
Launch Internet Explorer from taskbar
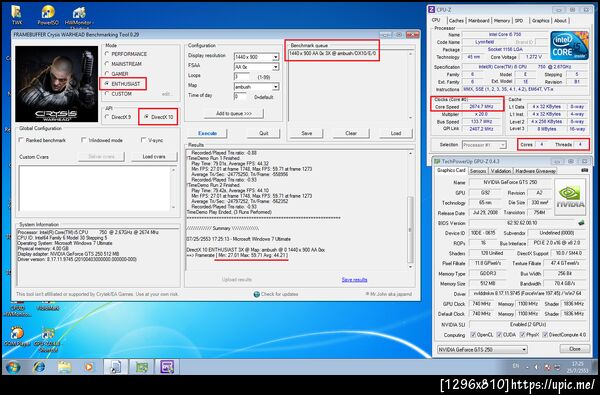(x=39, y=367)
